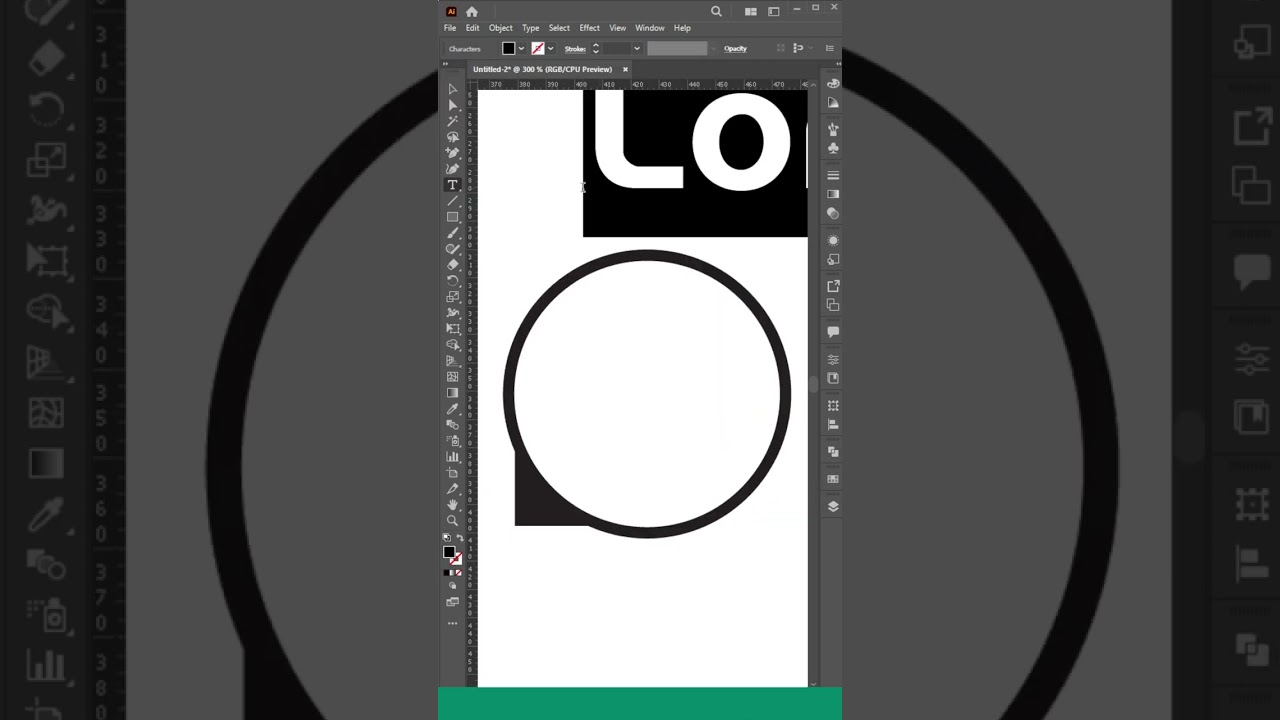Image resolution: width=1280 pixels, height=720 pixels.
Task: Open the Stroke panel icon
Action: click(x=833, y=175)
